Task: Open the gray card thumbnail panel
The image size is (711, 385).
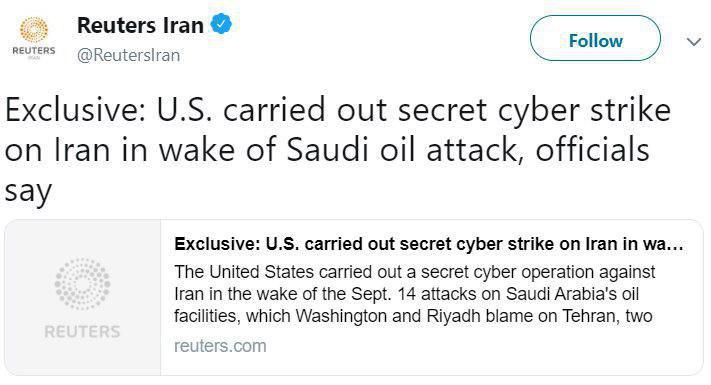Action: pyautogui.click(x=83, y=298)
